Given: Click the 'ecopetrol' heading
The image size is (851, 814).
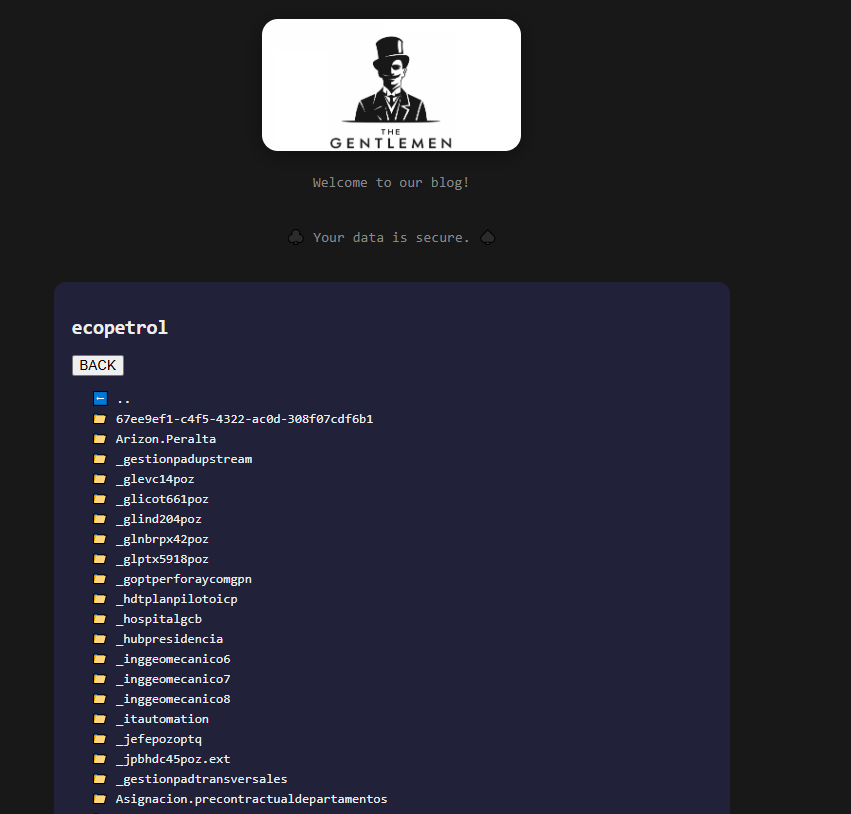Looking at the screenshot, I should (120, 328).
